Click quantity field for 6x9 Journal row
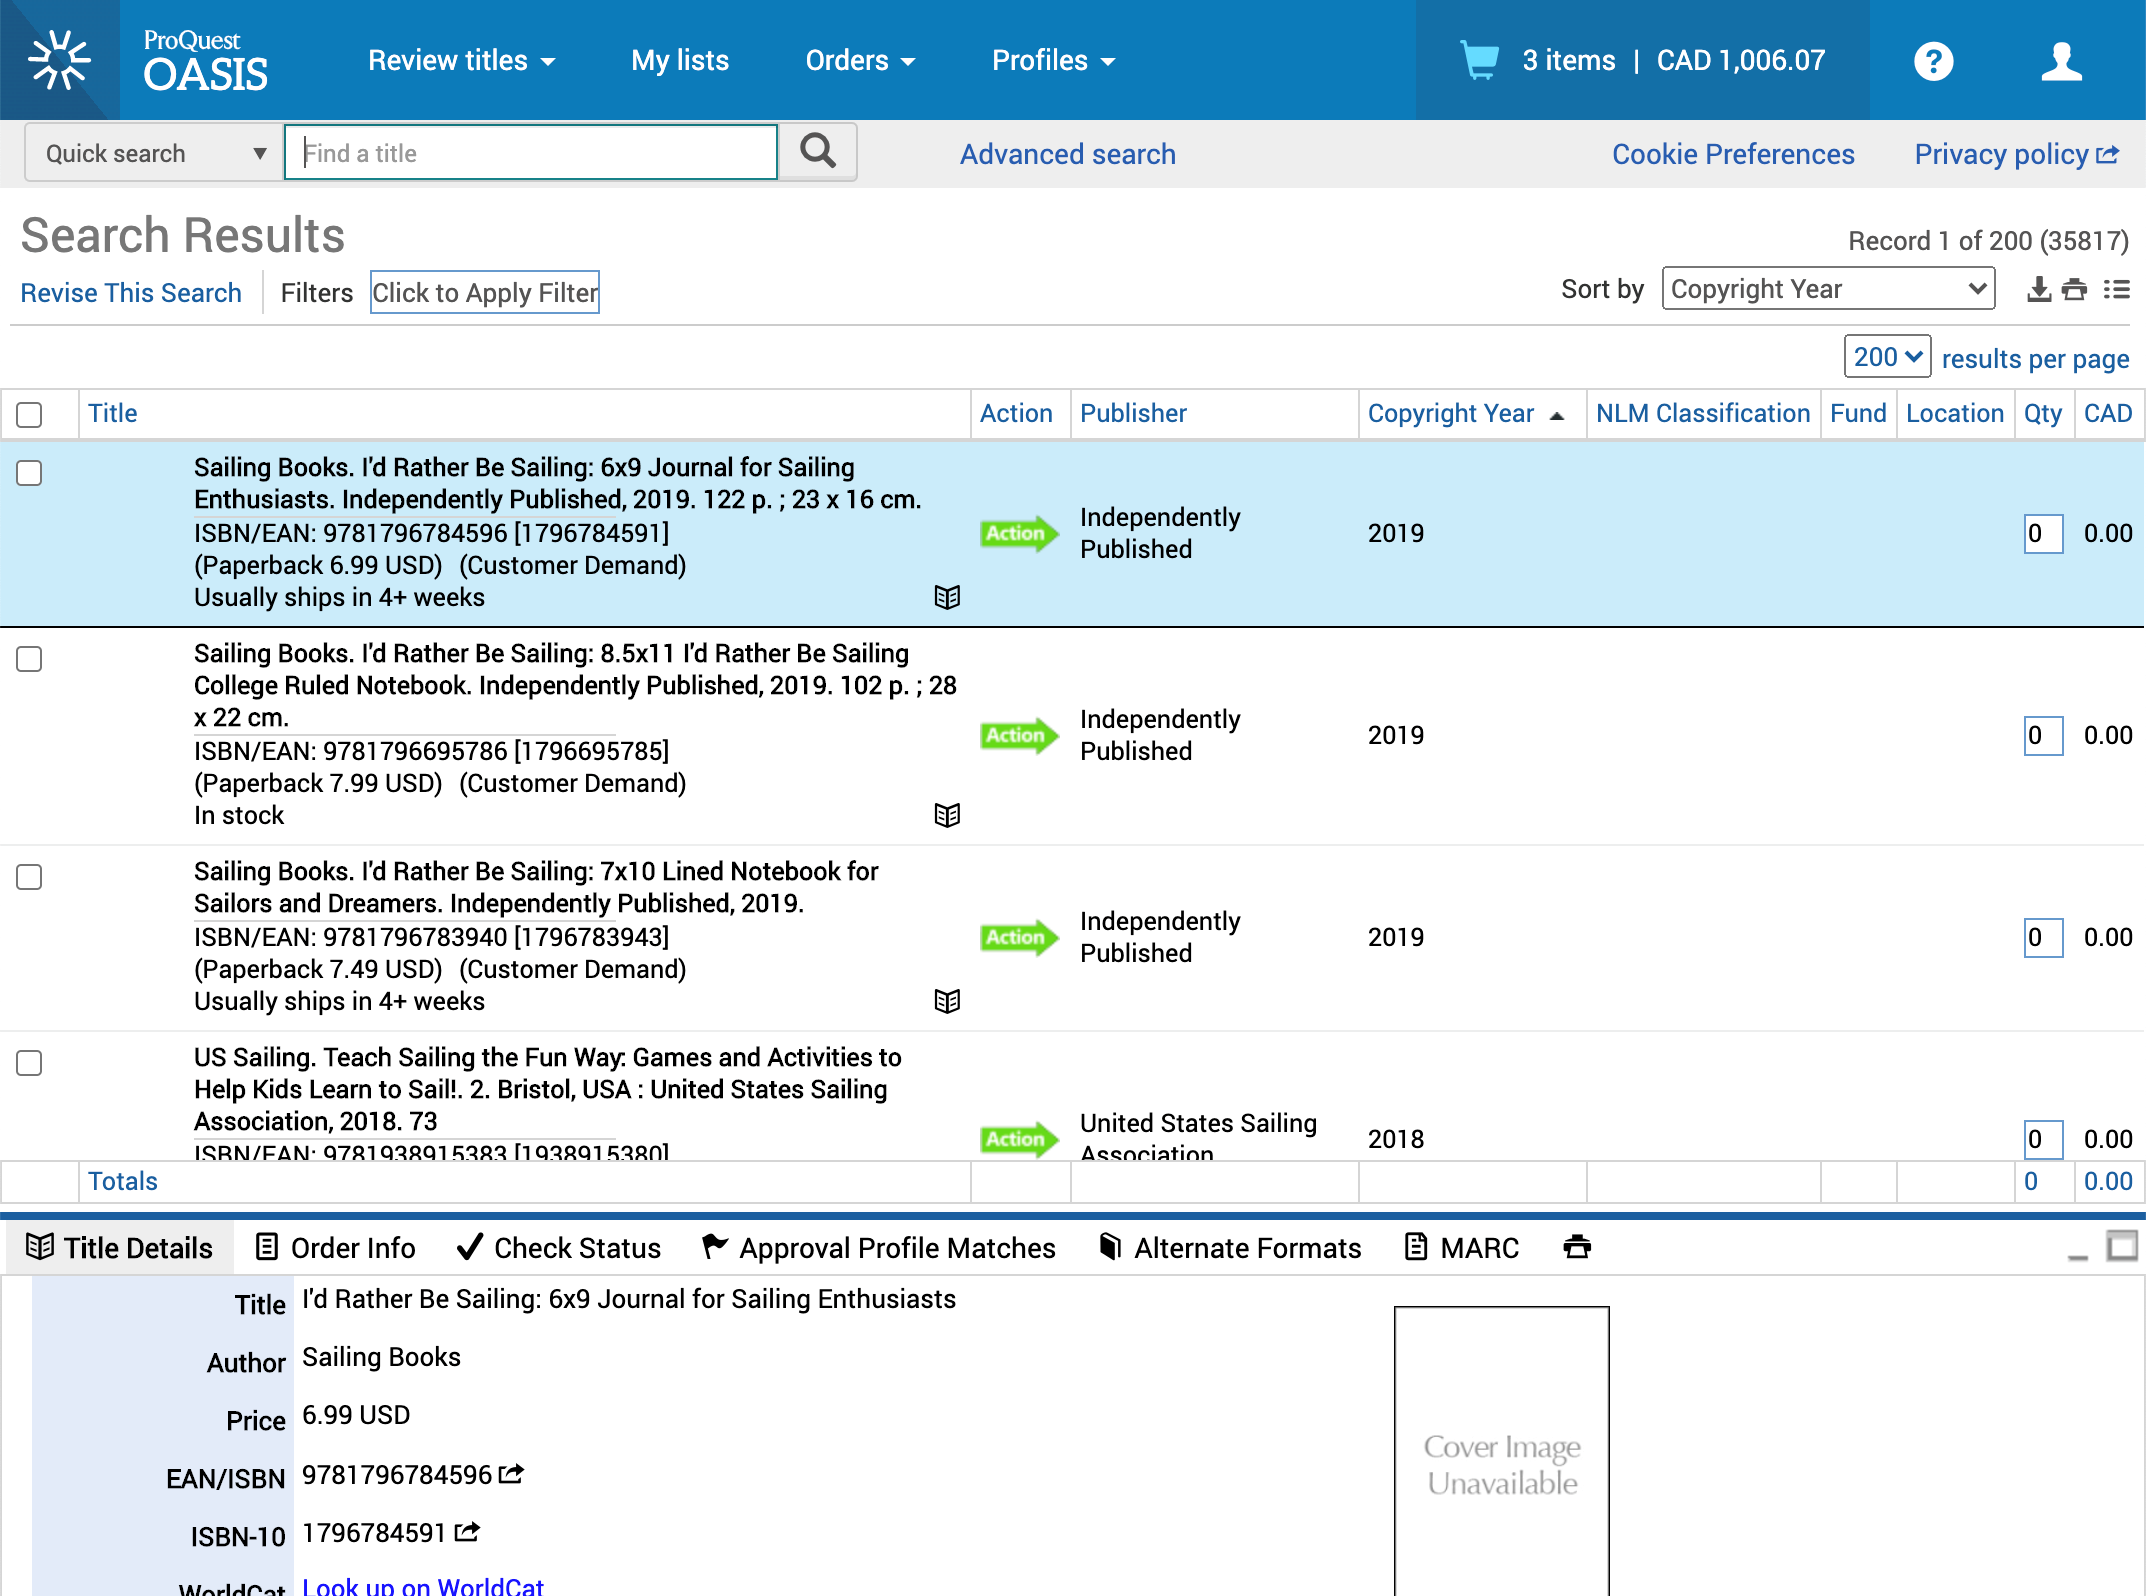Image resolution: width=2146 pixels, height=1596 pixels. [x=2043, y=533]
